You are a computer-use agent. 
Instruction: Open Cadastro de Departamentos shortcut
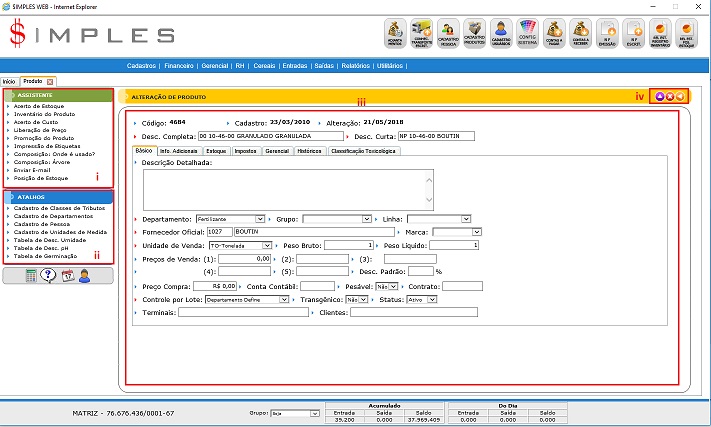coord(52,214)
